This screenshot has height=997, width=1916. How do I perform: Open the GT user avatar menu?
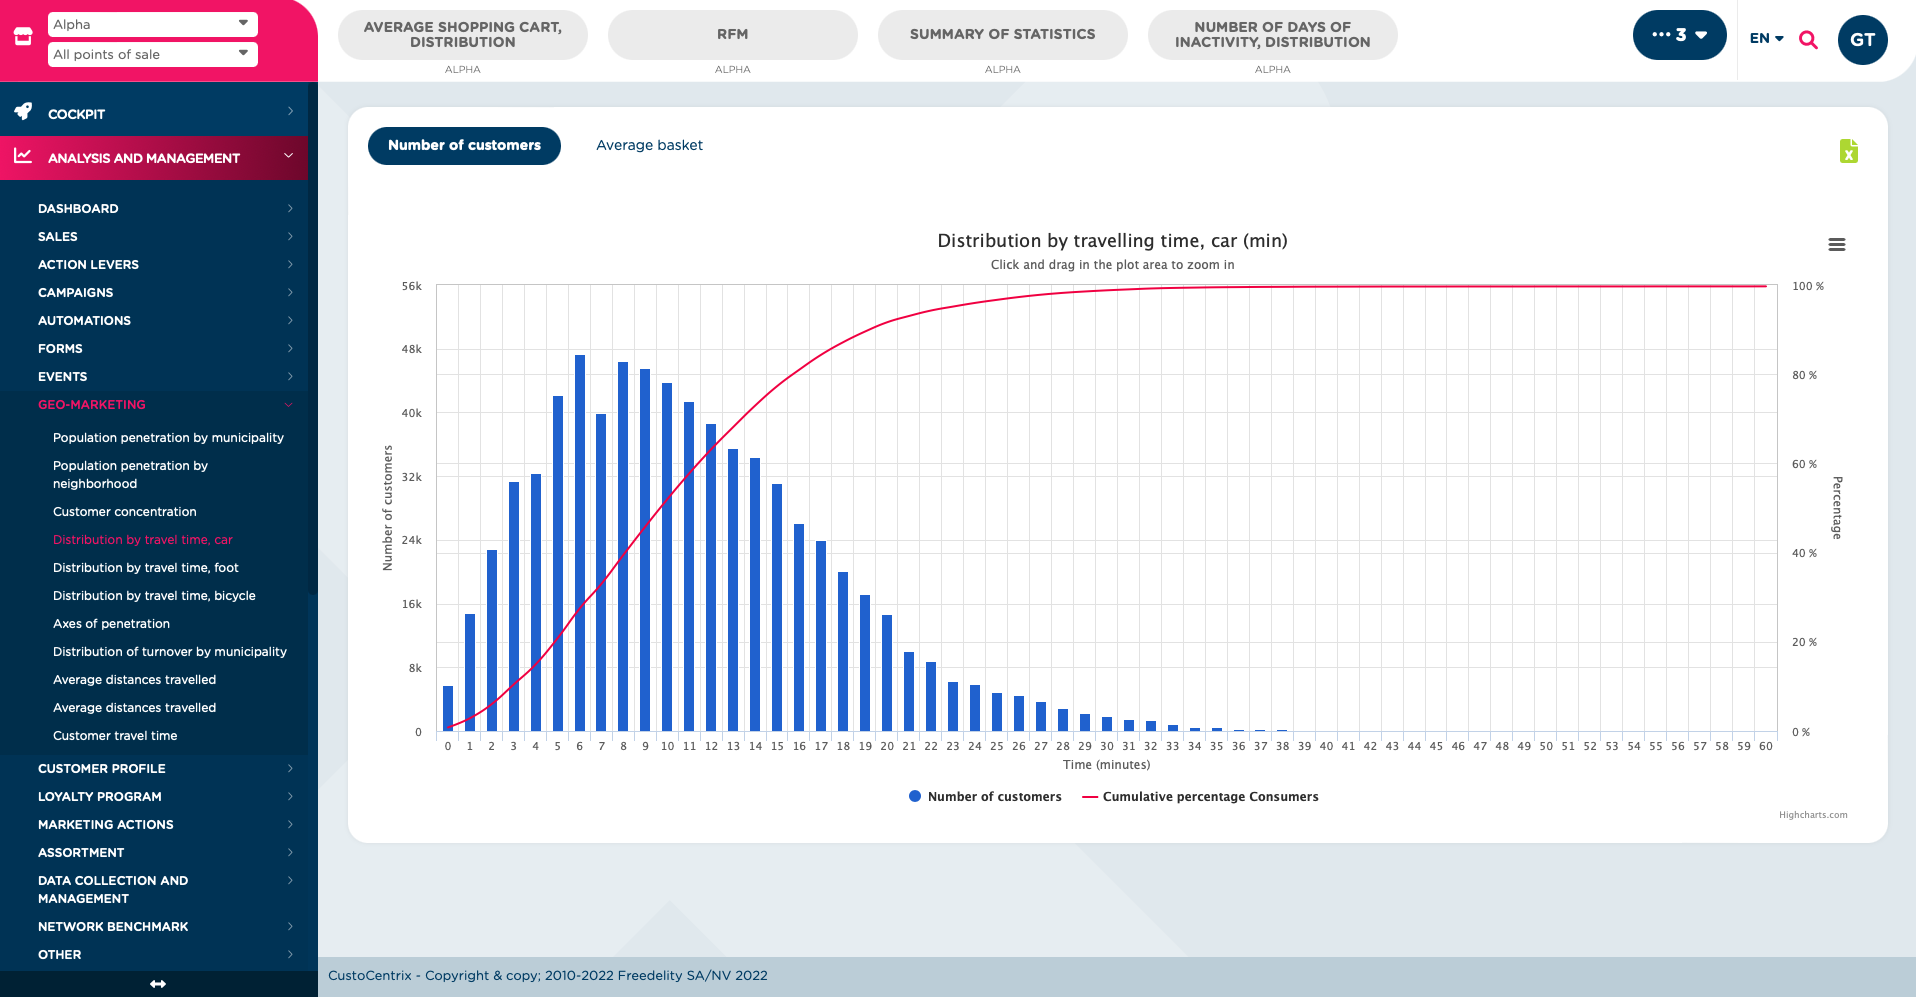click(x=1862, y=40)
